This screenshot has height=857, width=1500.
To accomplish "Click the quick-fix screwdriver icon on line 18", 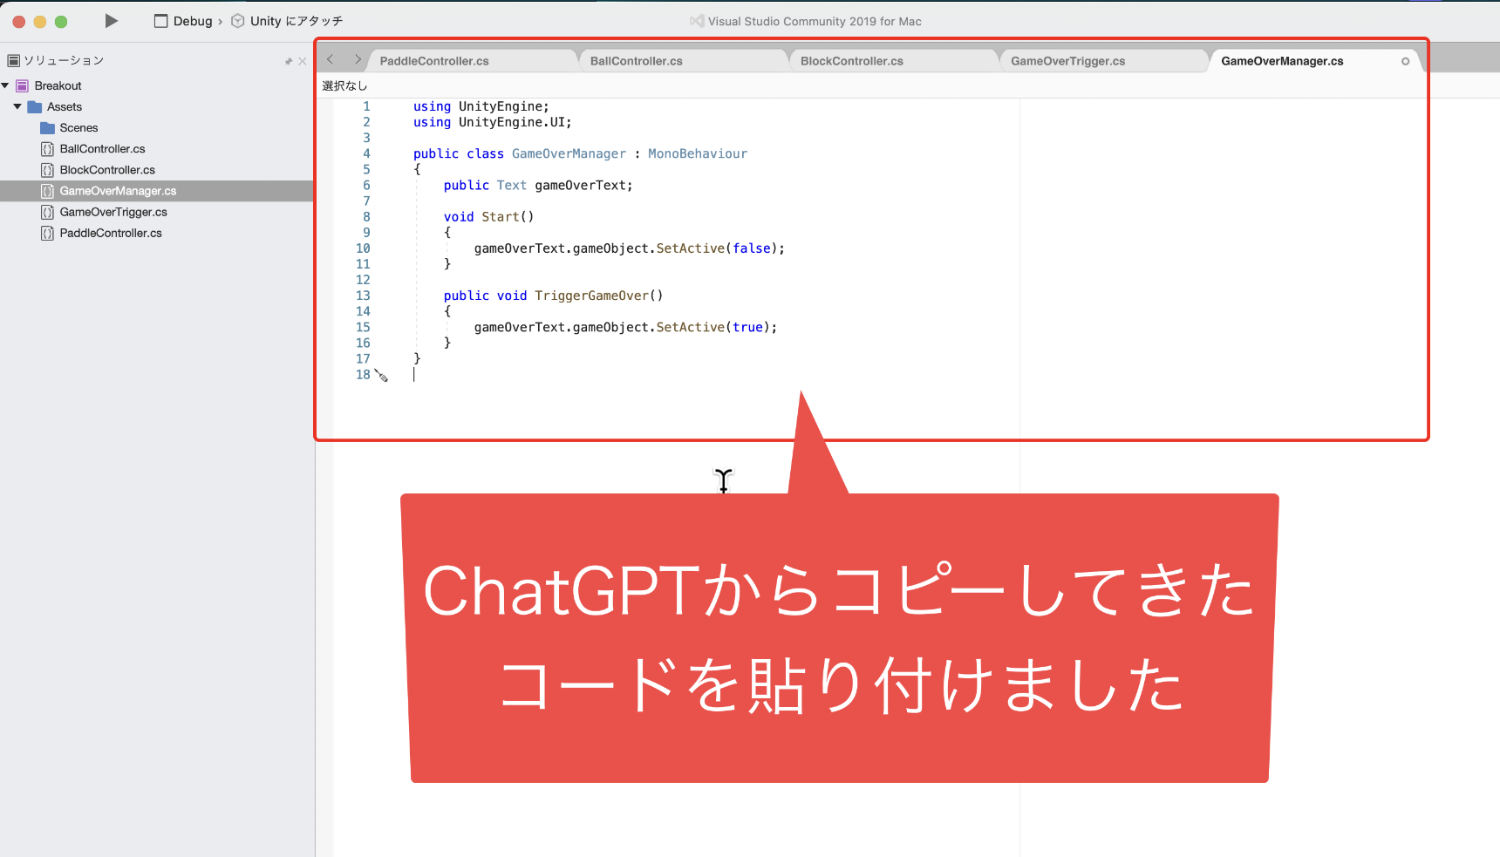I will tap(381, 376).
